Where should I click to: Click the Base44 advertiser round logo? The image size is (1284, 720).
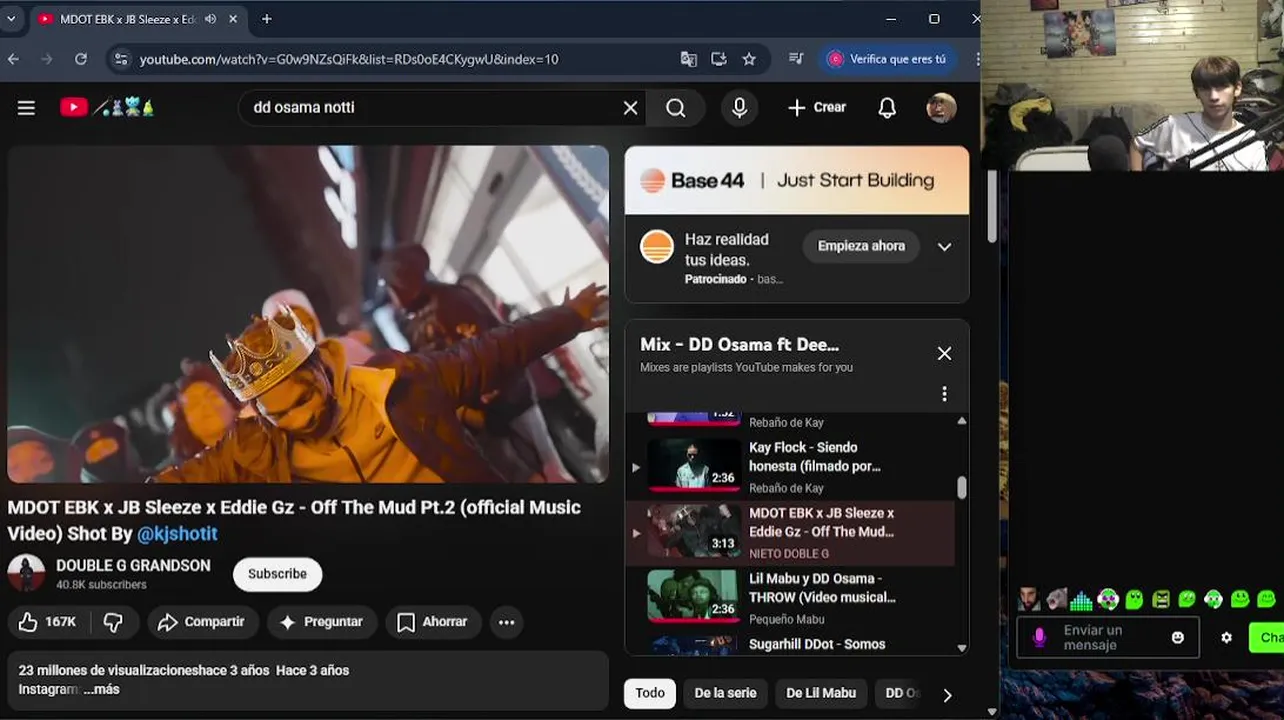click(657, 246)
